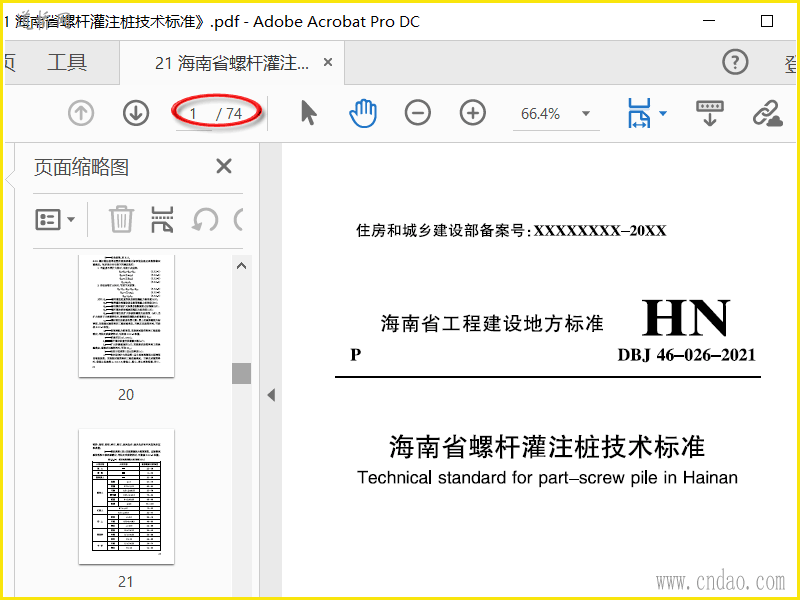Open the 66.4% zoom level dropdown
800x600 pixels.
point(586,113)
